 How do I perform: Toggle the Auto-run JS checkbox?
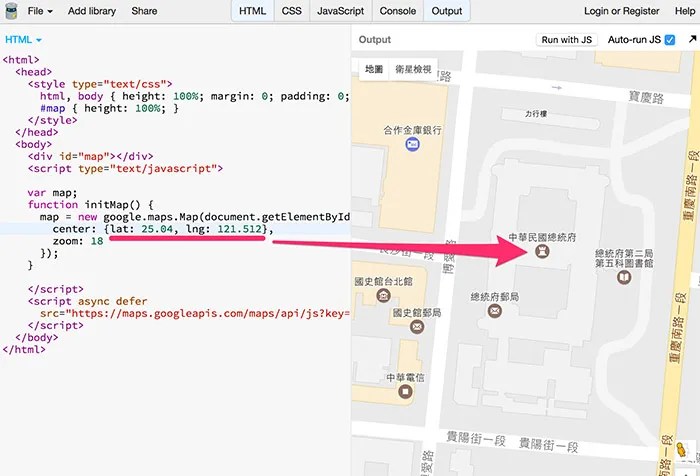tap(670, 40)
